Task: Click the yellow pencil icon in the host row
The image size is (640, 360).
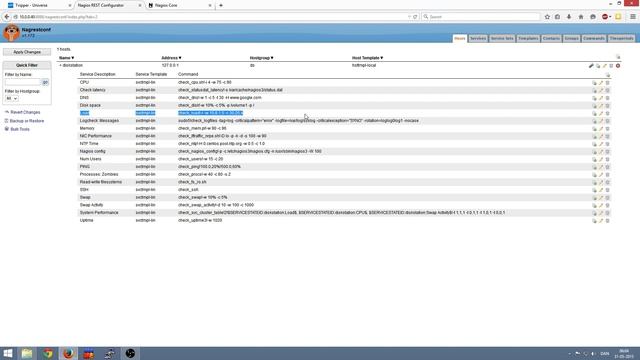Action: pyautogui.click(x=604, y=66)
